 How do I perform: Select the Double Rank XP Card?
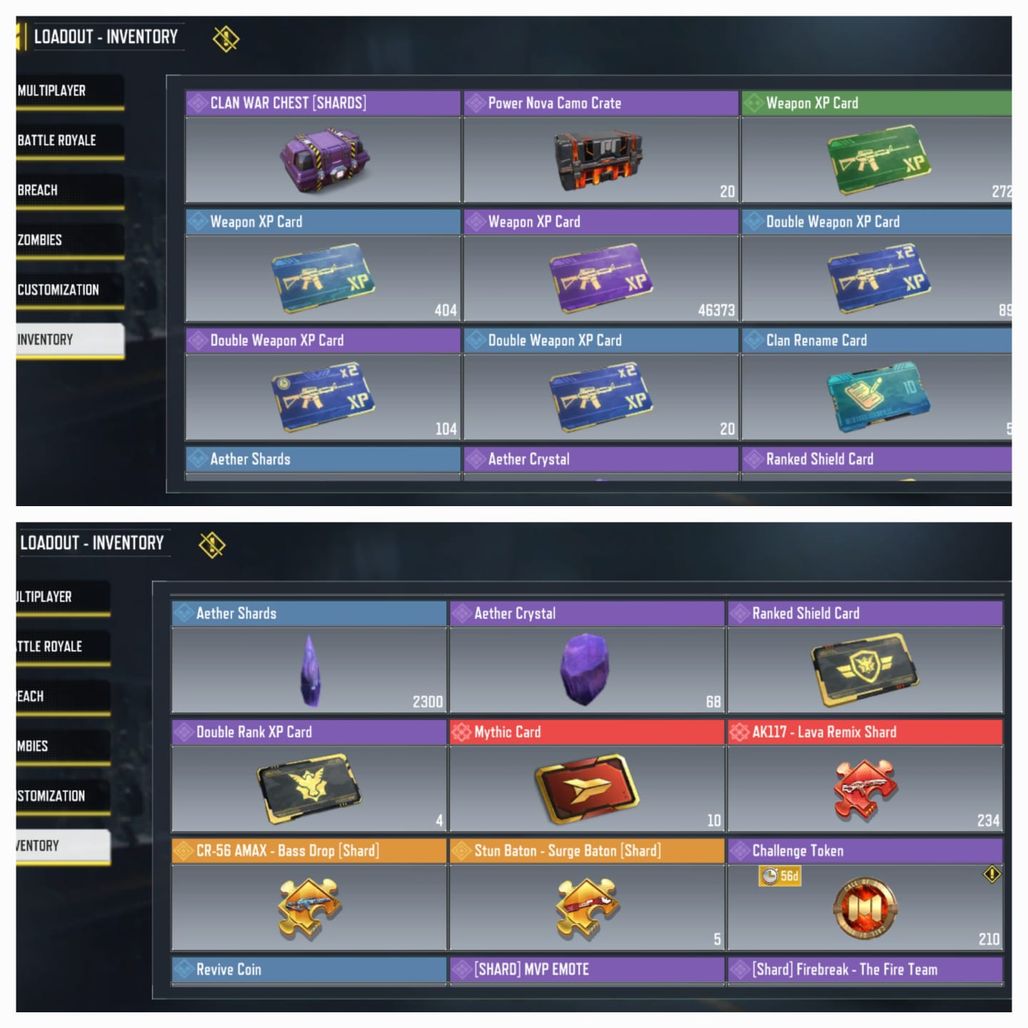309,788
